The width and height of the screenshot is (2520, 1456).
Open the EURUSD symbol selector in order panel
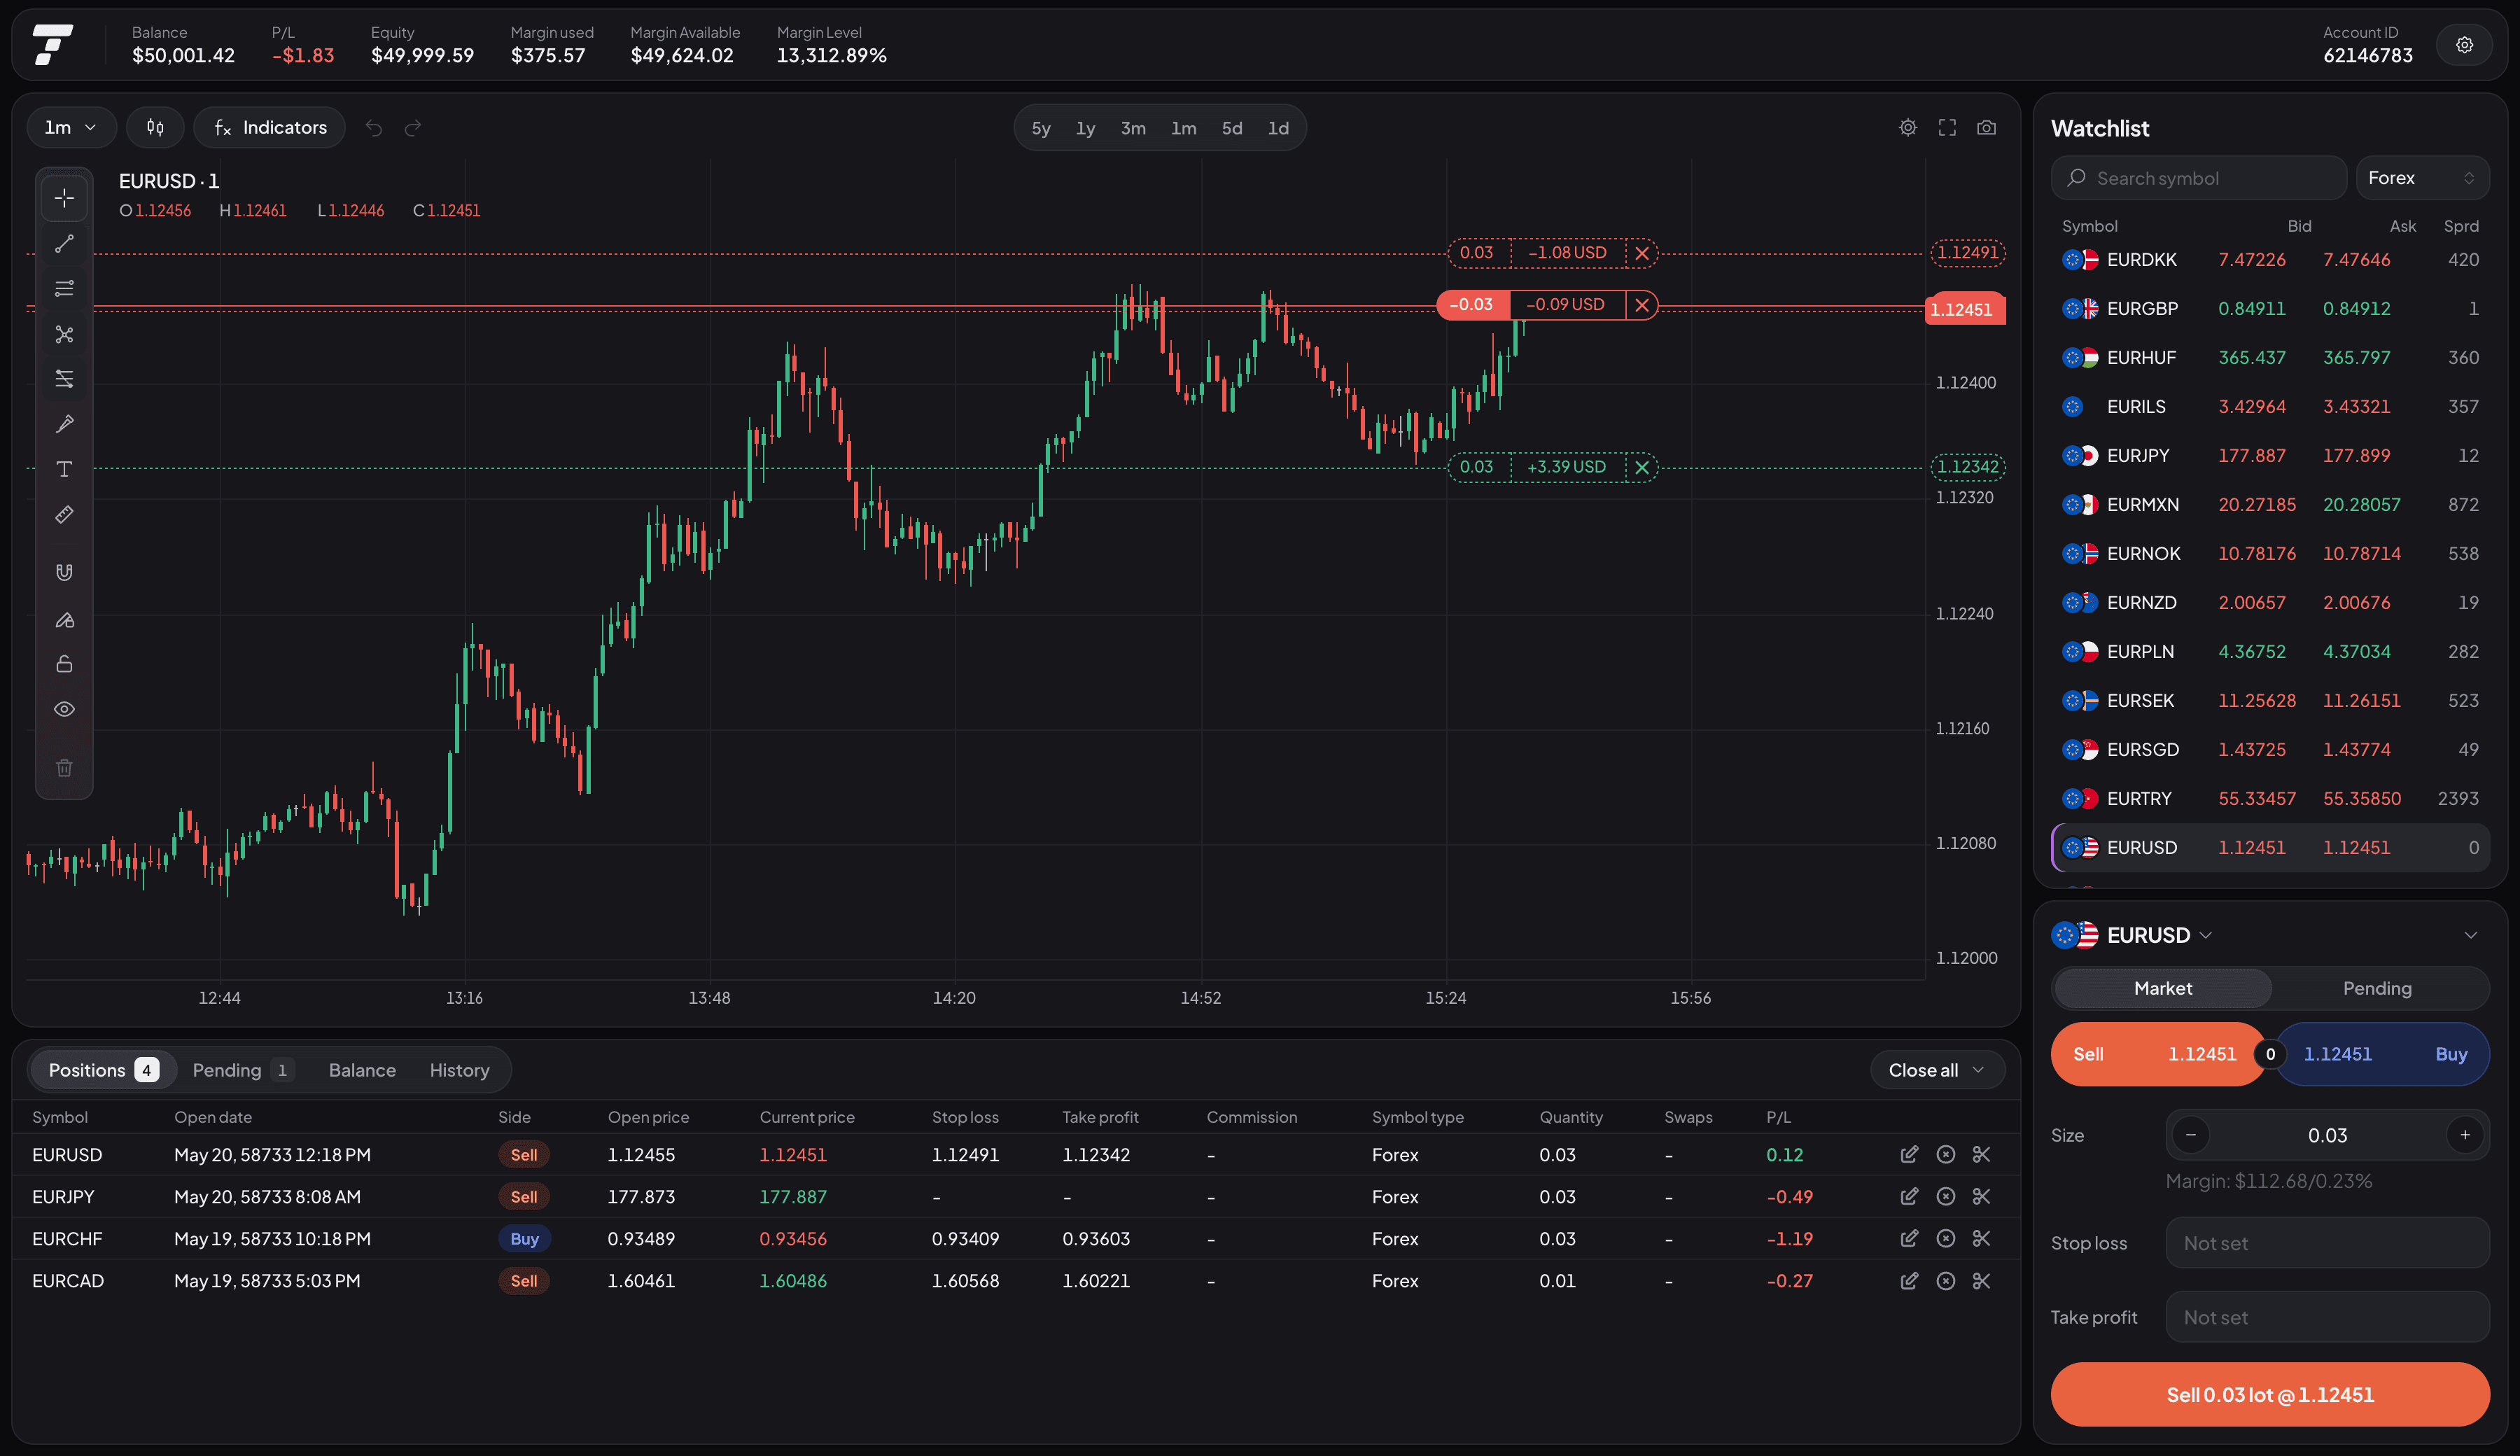(x=2132, y=935)
